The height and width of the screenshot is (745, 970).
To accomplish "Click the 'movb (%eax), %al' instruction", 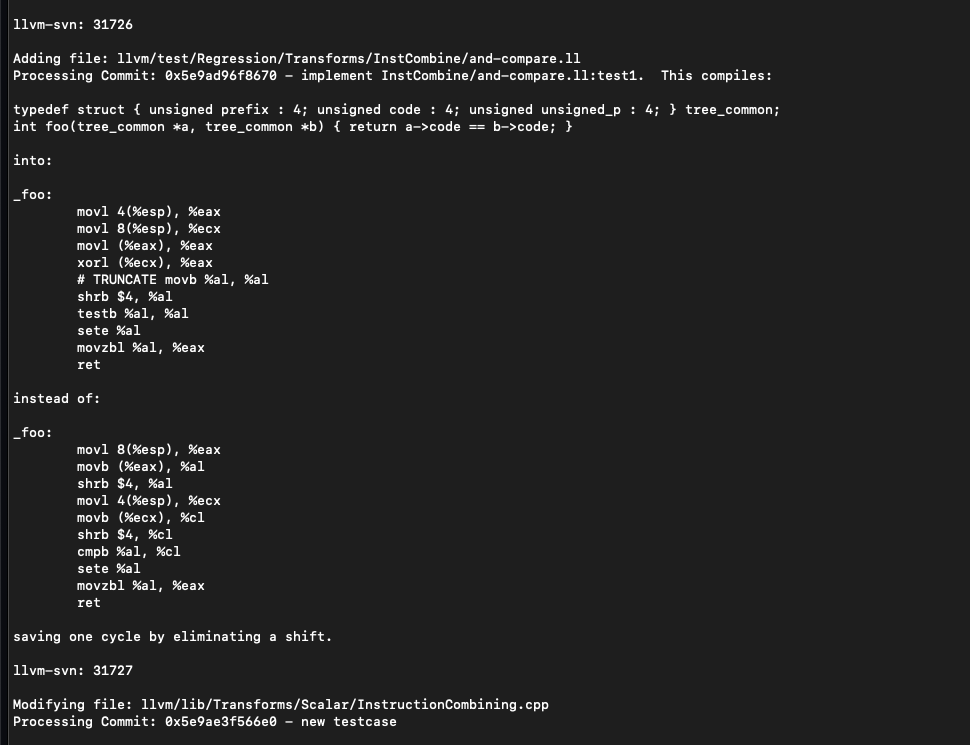I will pos(141,467).
